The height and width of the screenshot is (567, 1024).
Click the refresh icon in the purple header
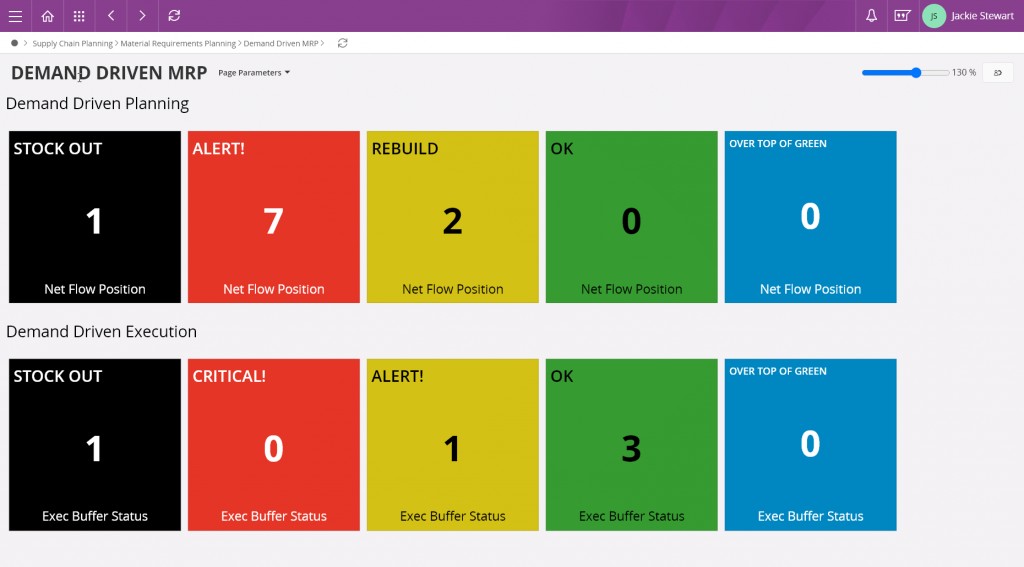(175, 16)
